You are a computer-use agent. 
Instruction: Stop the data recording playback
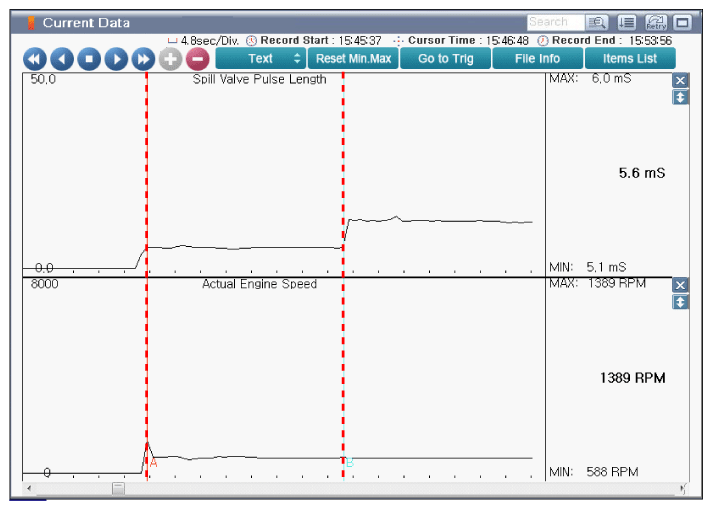click(x=89, y=59)
